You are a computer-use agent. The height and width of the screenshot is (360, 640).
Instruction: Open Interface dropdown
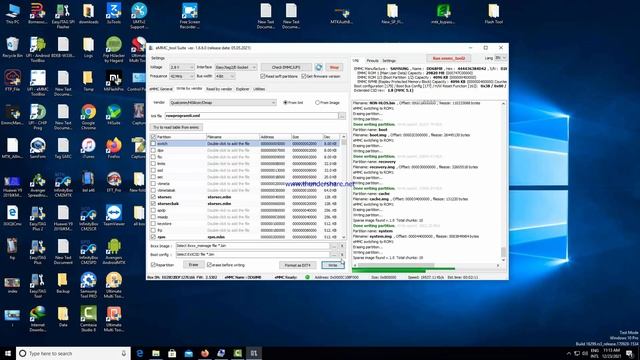236,67
